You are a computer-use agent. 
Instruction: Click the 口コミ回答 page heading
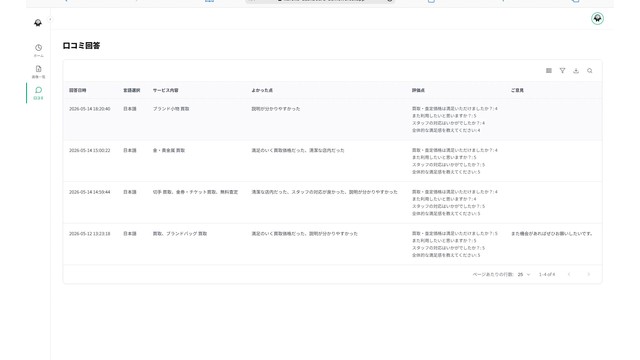[x=81, y=46]
